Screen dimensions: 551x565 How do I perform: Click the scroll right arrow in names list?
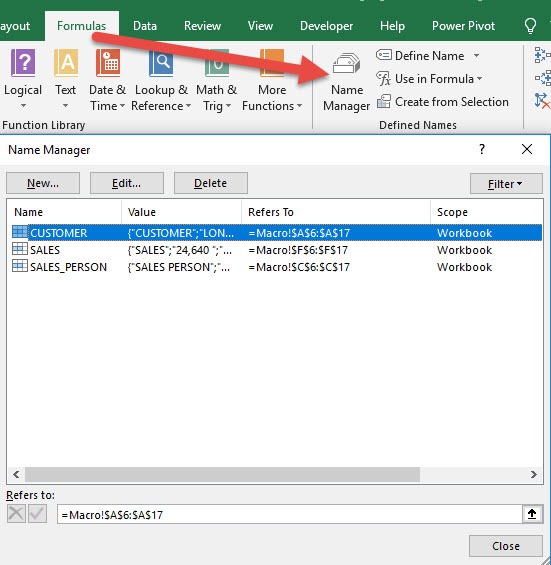pyautogui.click(x=534, y=474)
